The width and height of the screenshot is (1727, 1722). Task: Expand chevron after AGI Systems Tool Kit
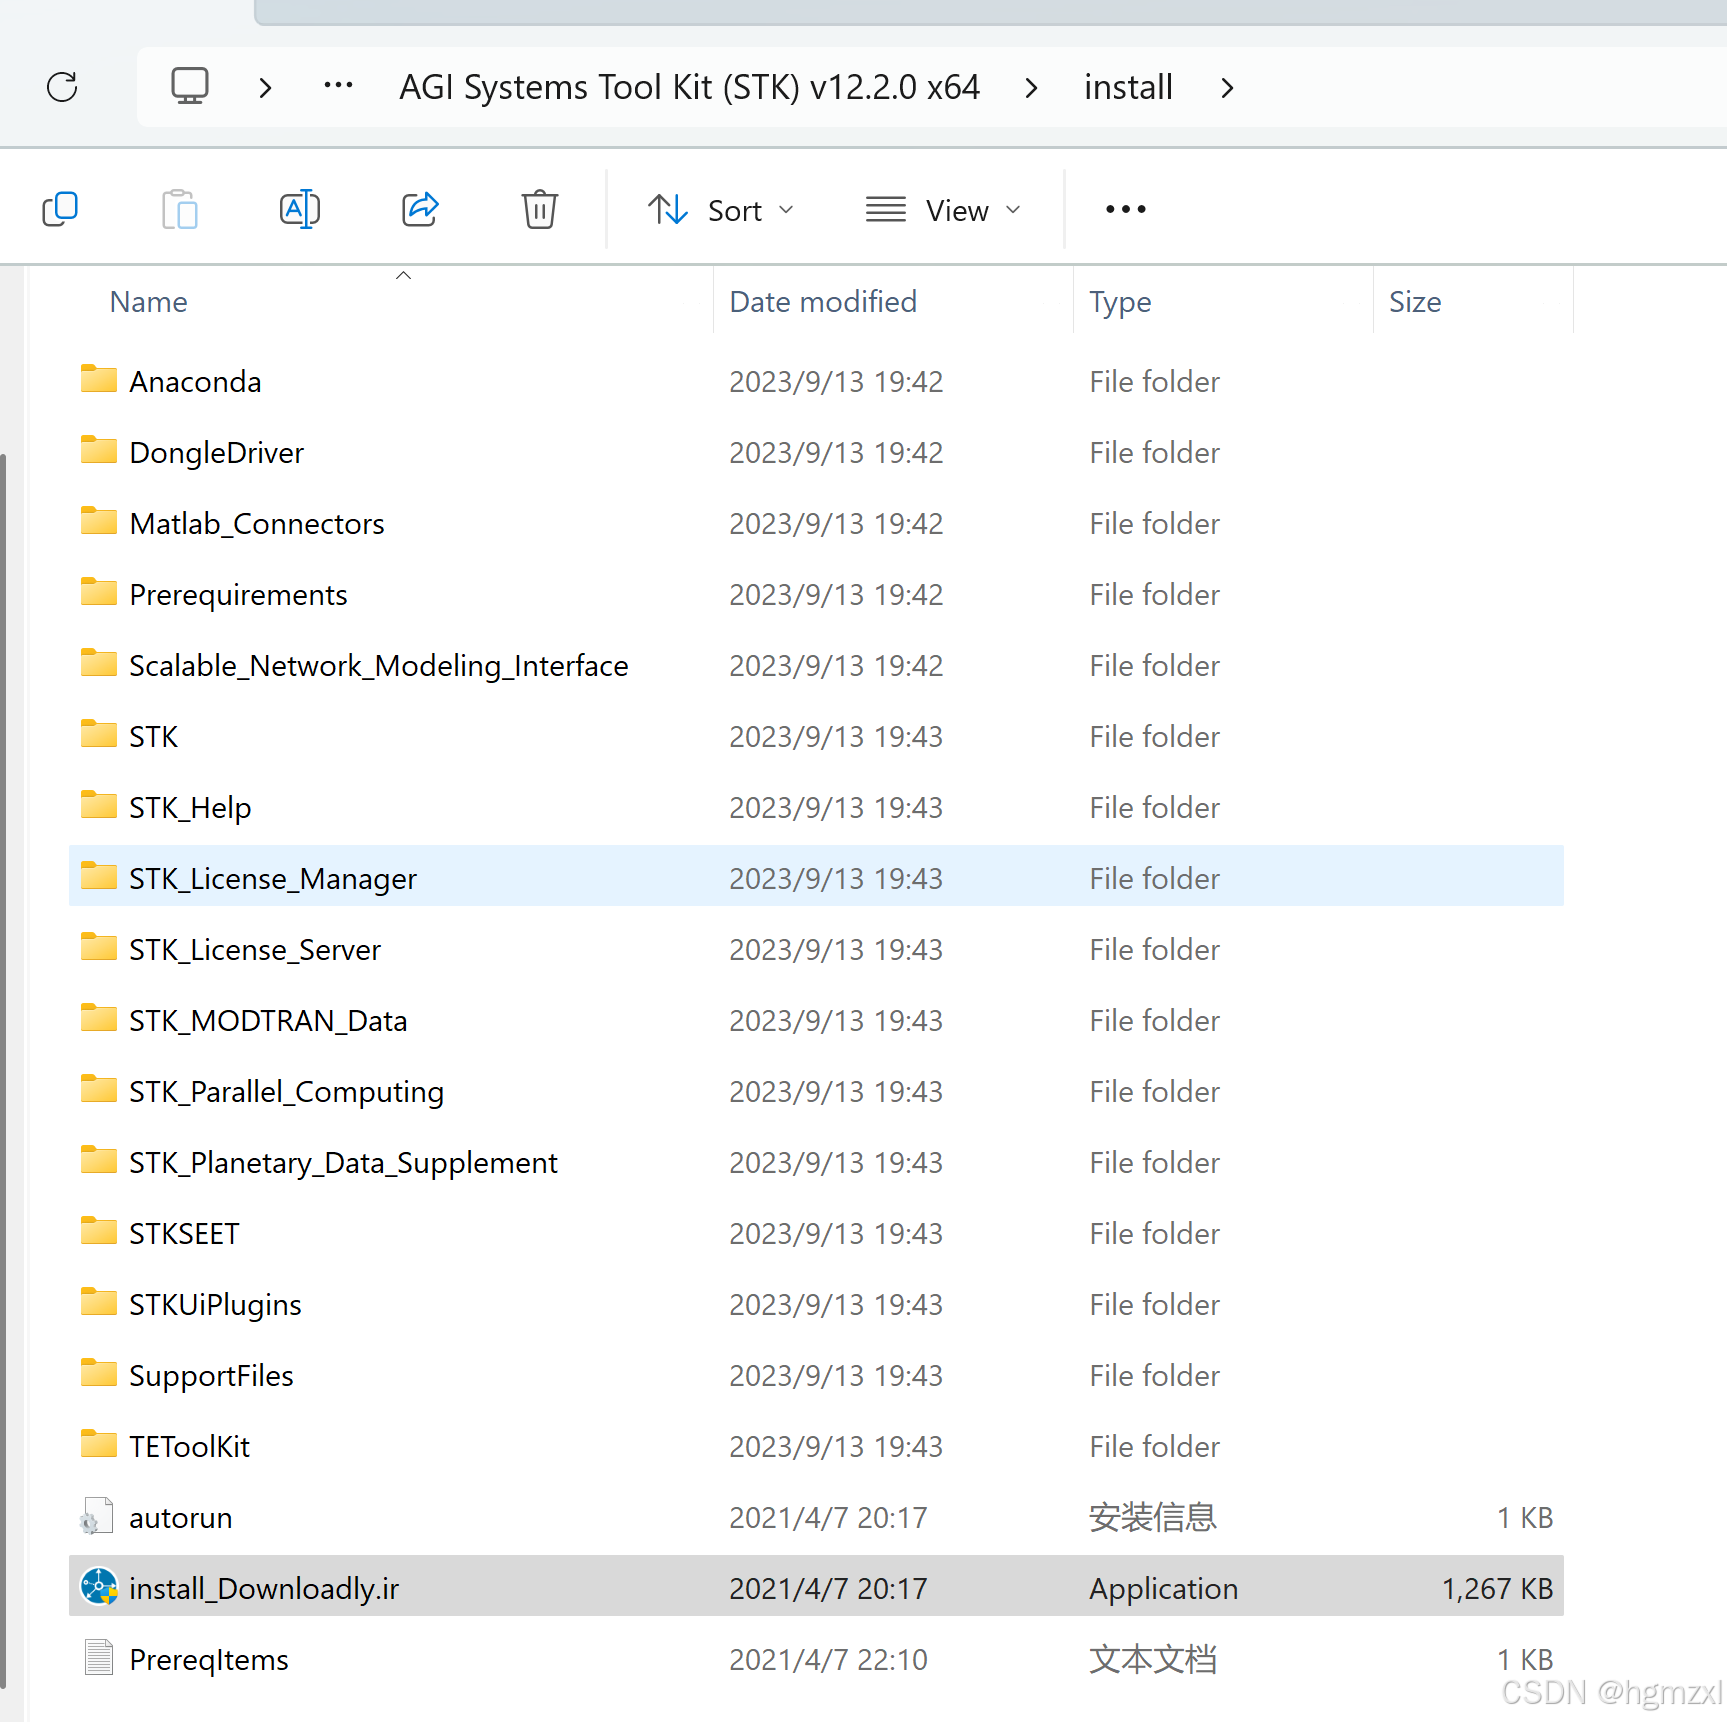1031,88
